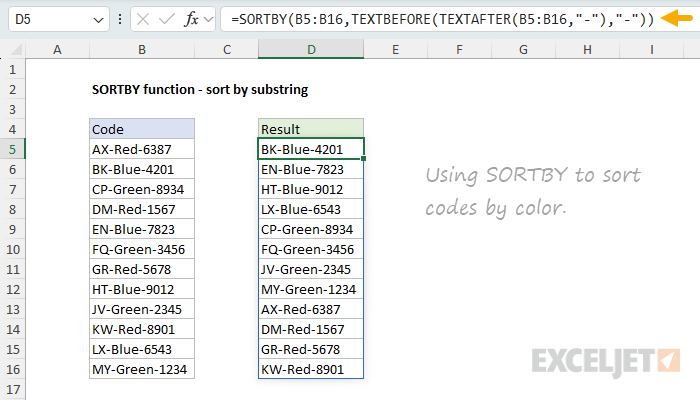Image resolution: width=700 pixels, height=400 pixels.
Task: Click the 'Result' header cell
Action: tap(311, 129)
